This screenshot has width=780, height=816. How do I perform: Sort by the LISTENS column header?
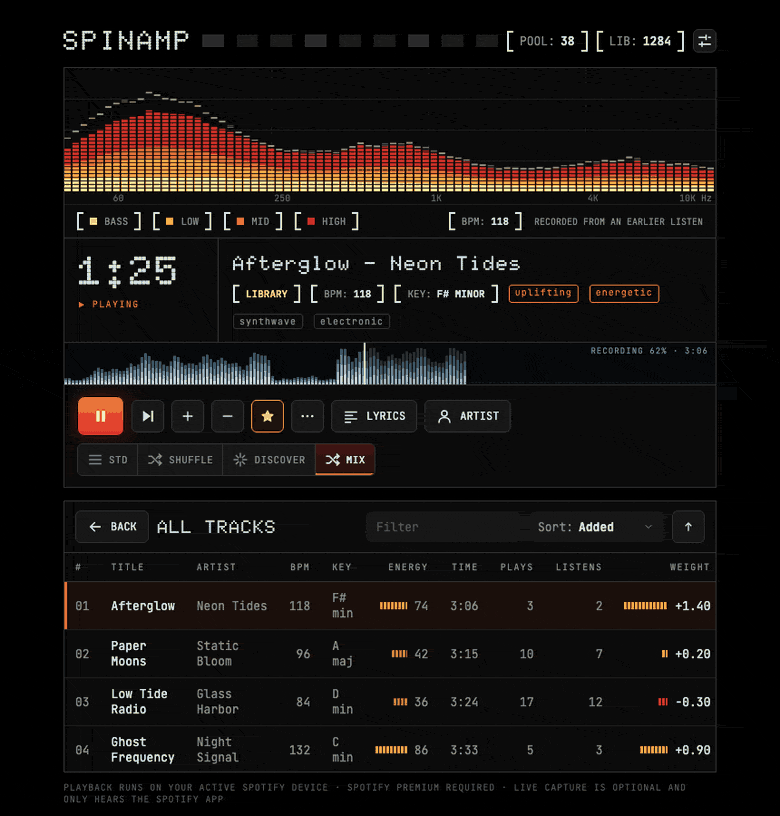pos(579,567)
